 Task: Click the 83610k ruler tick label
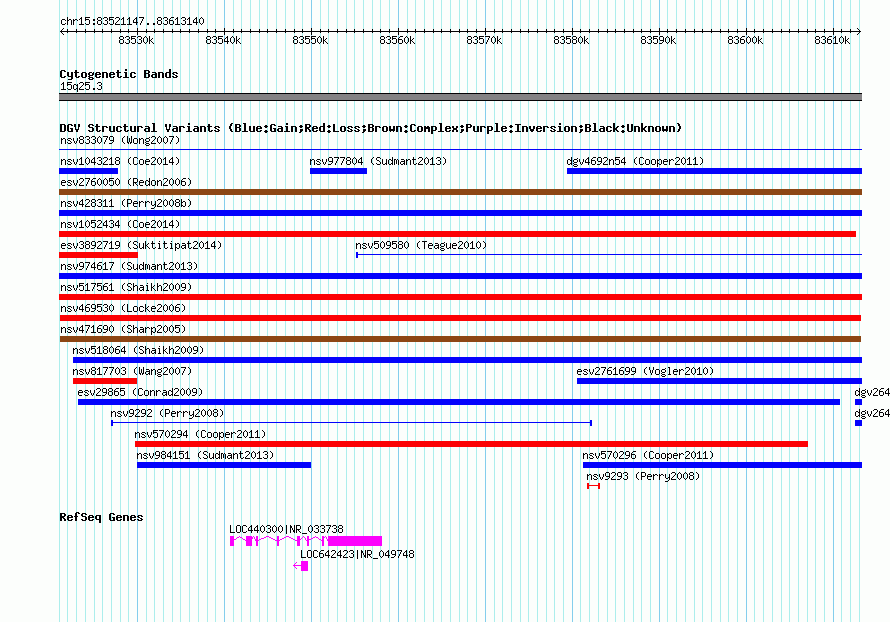click(x=832, y=40)
